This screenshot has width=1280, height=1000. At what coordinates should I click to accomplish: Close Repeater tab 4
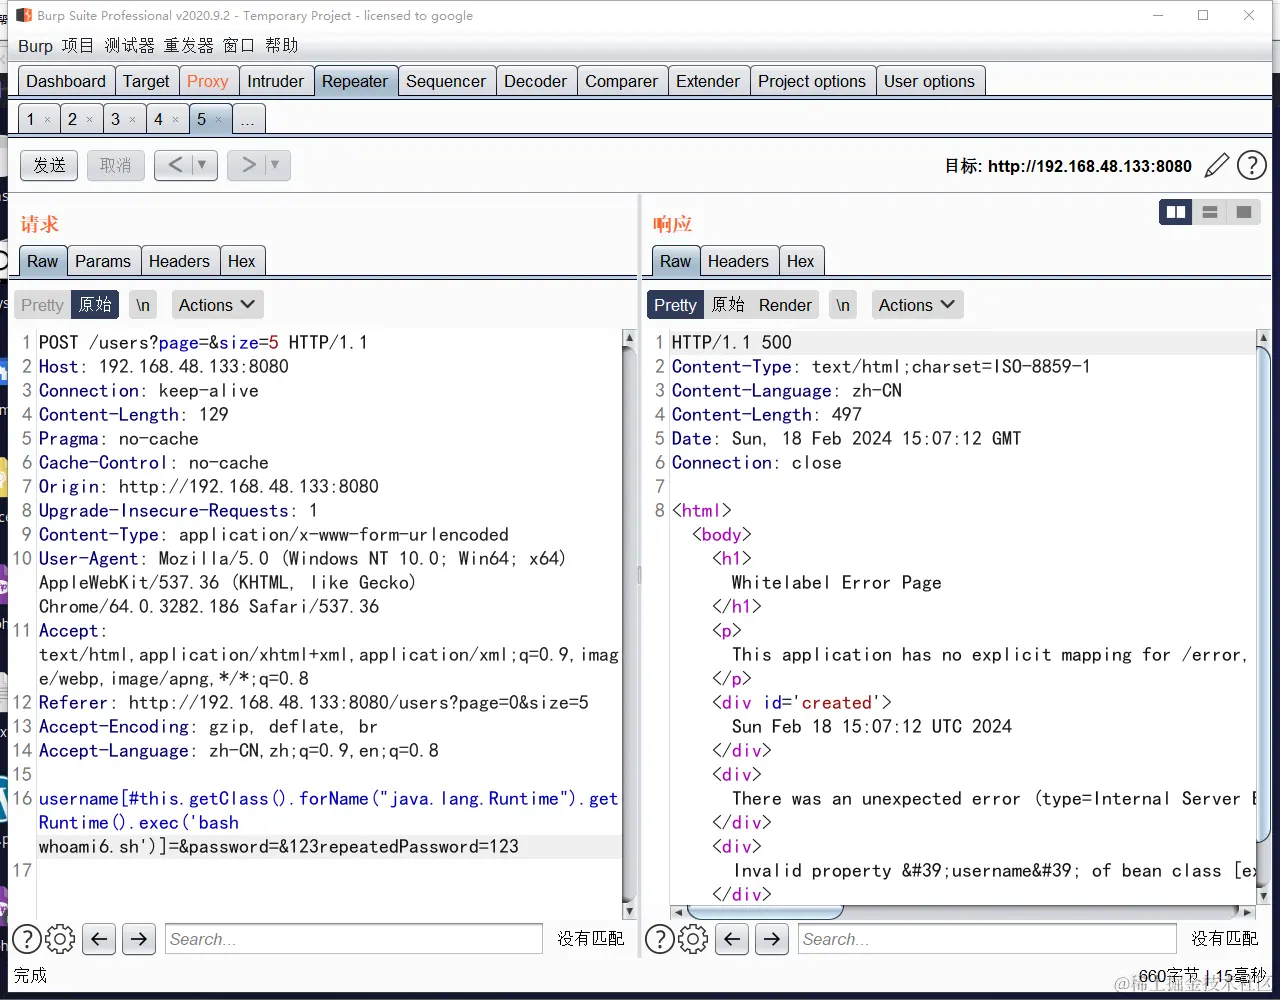pos(175,120)
